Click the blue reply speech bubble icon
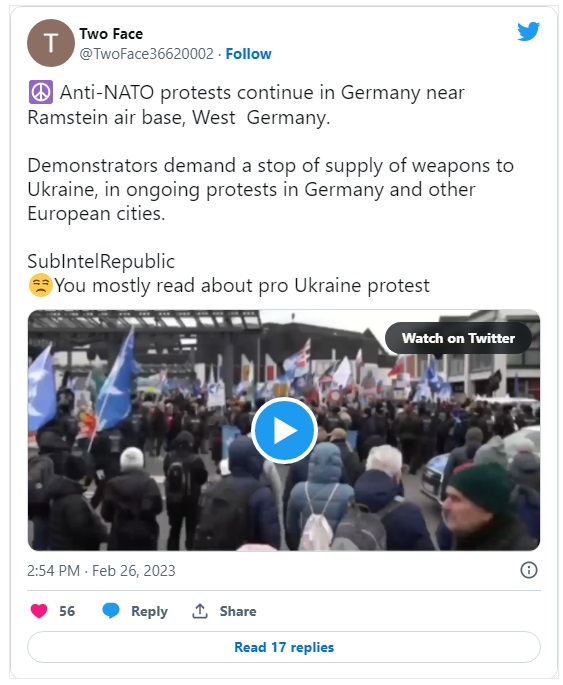 [111, 611]
